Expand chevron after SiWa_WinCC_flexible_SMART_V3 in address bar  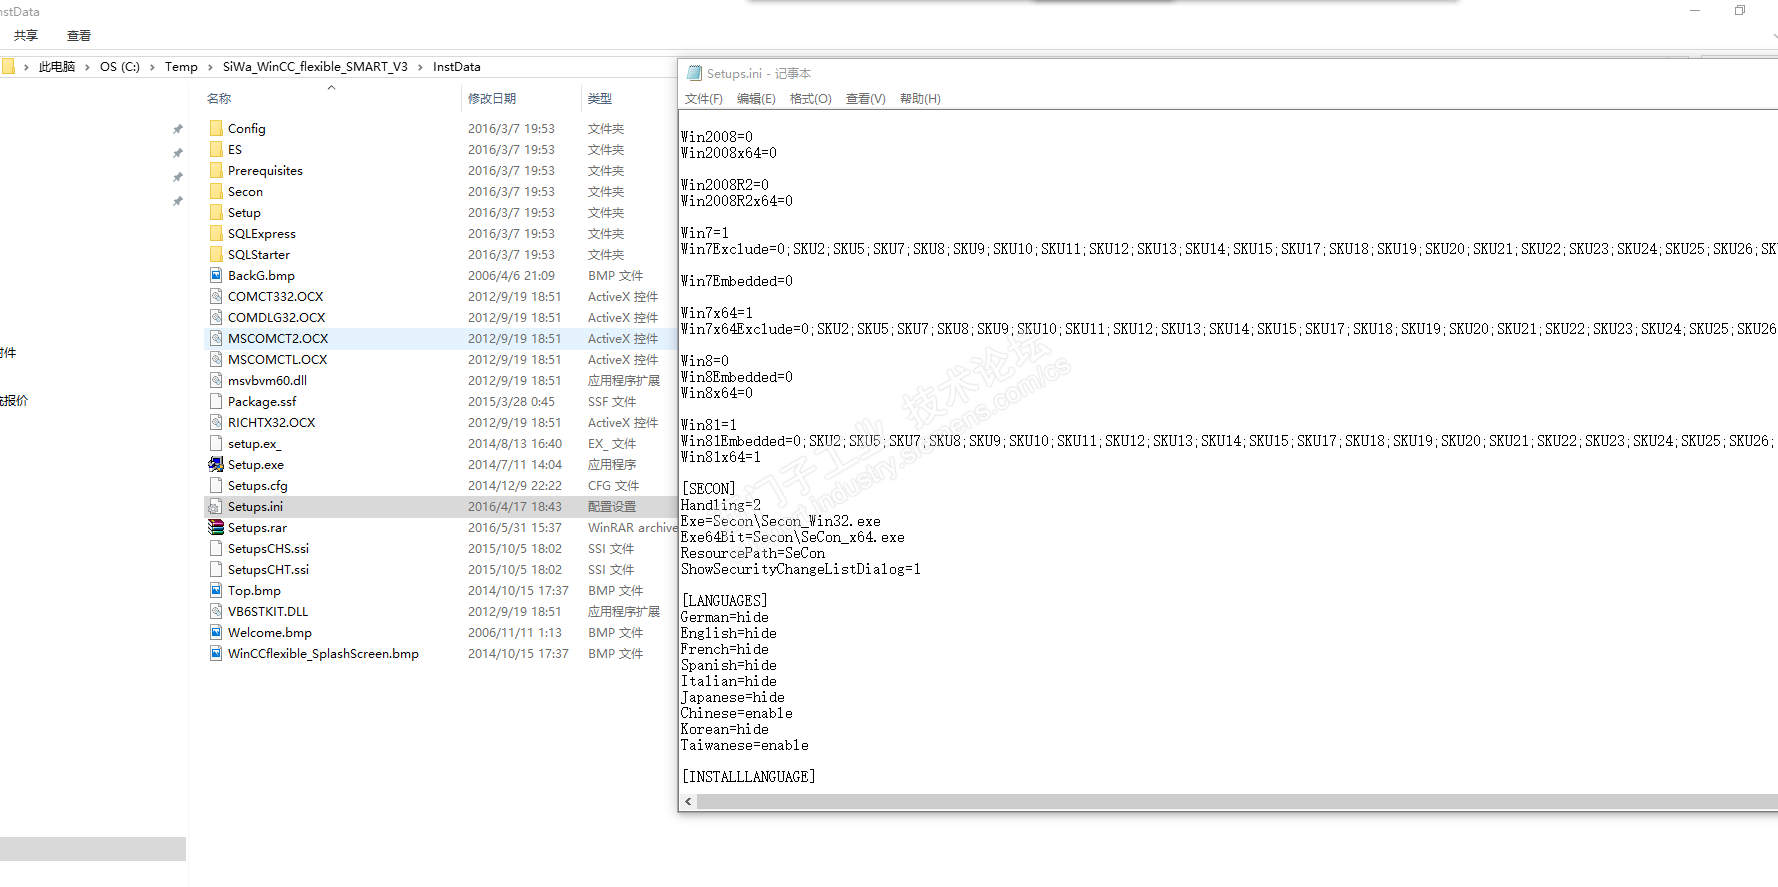point(420,67)
